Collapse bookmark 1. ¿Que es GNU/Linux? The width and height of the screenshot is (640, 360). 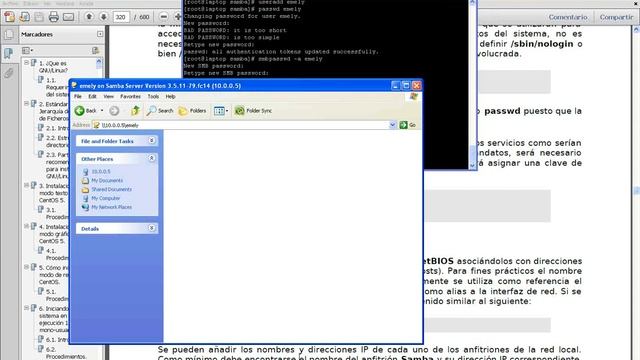coord(26,63)
